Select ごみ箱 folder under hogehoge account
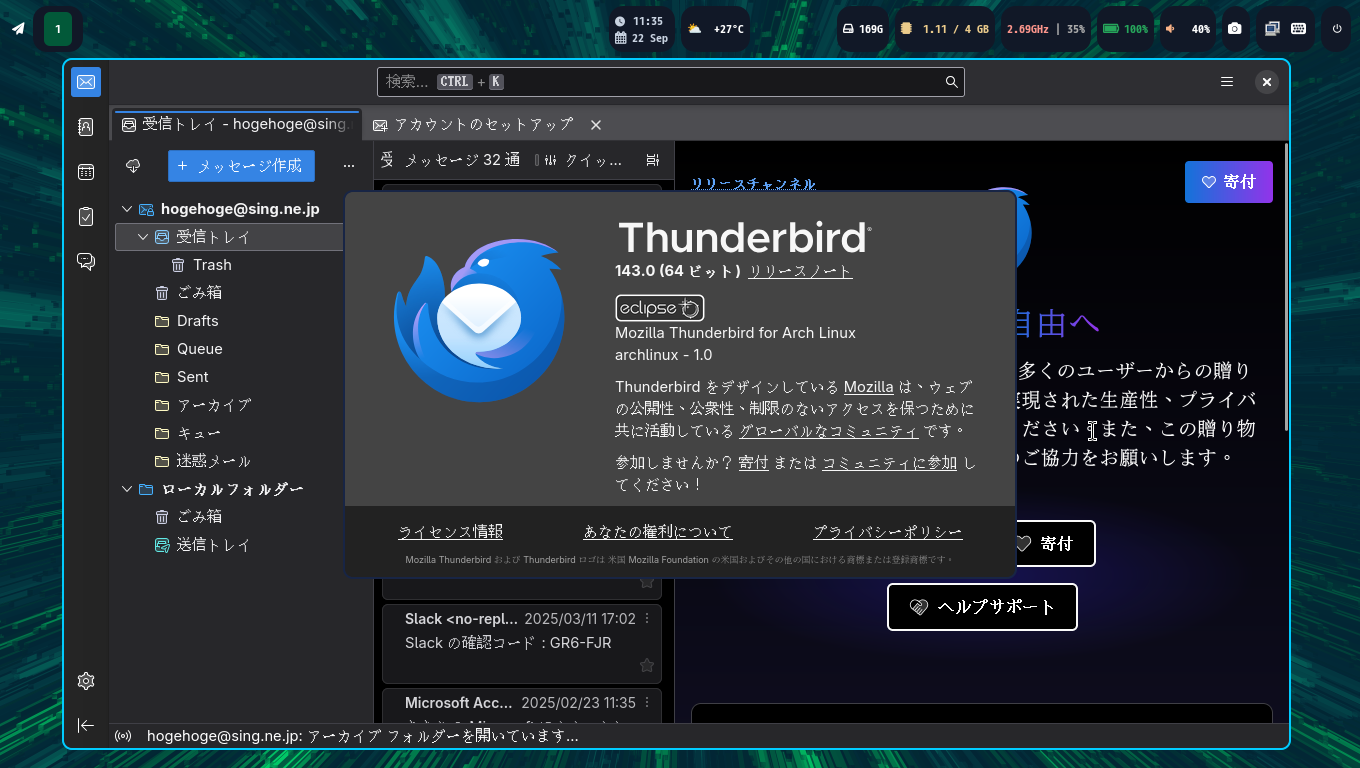1360x768 pixels. (229, 293)
